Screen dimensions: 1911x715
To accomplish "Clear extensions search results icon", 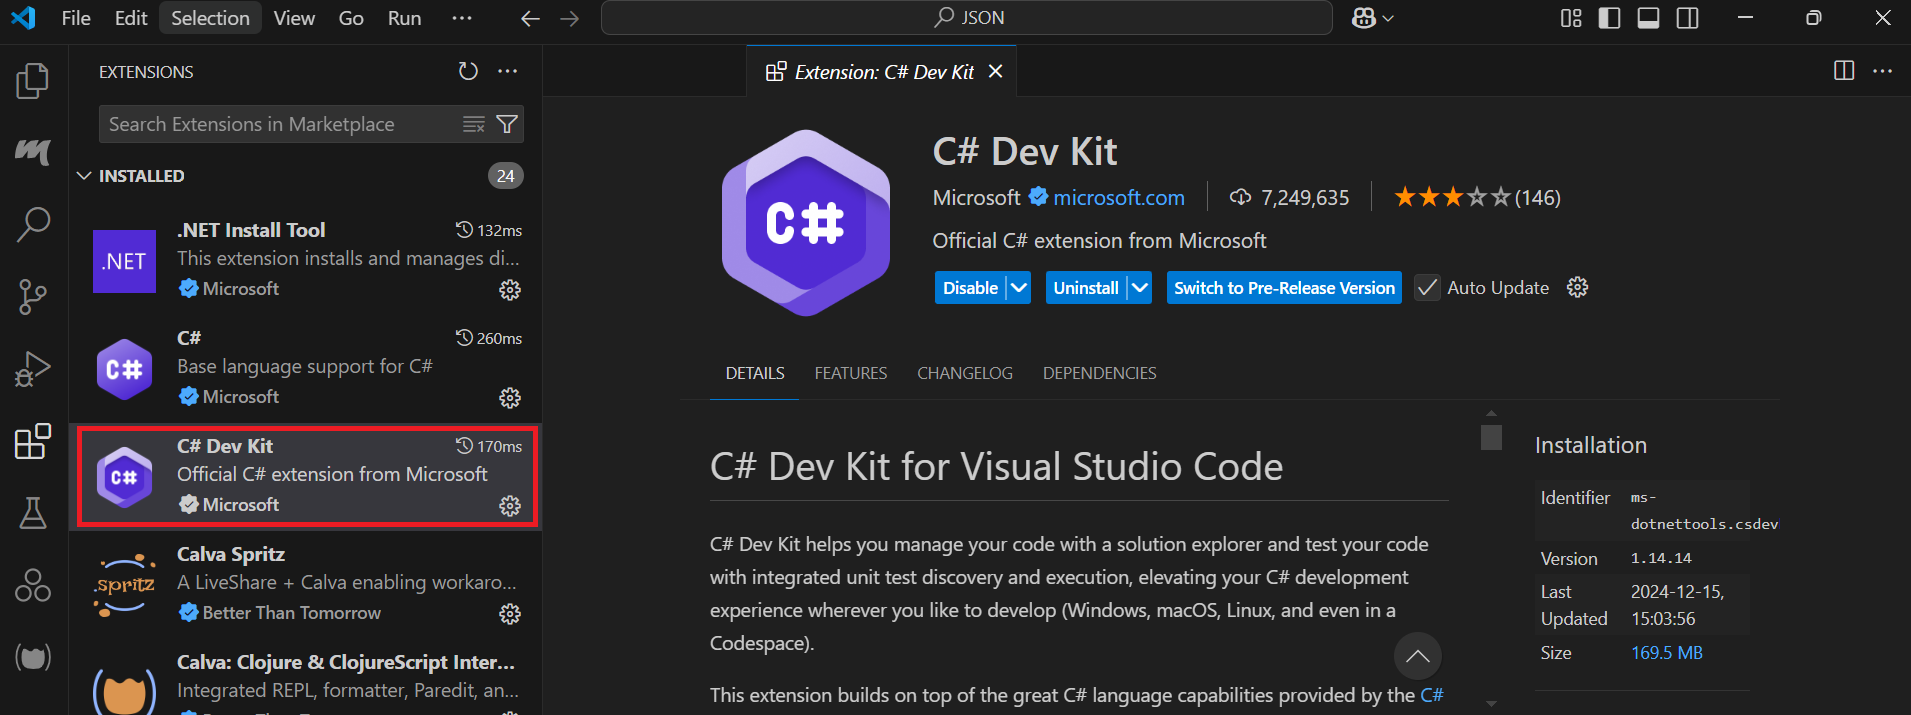I will coord(474,124).
